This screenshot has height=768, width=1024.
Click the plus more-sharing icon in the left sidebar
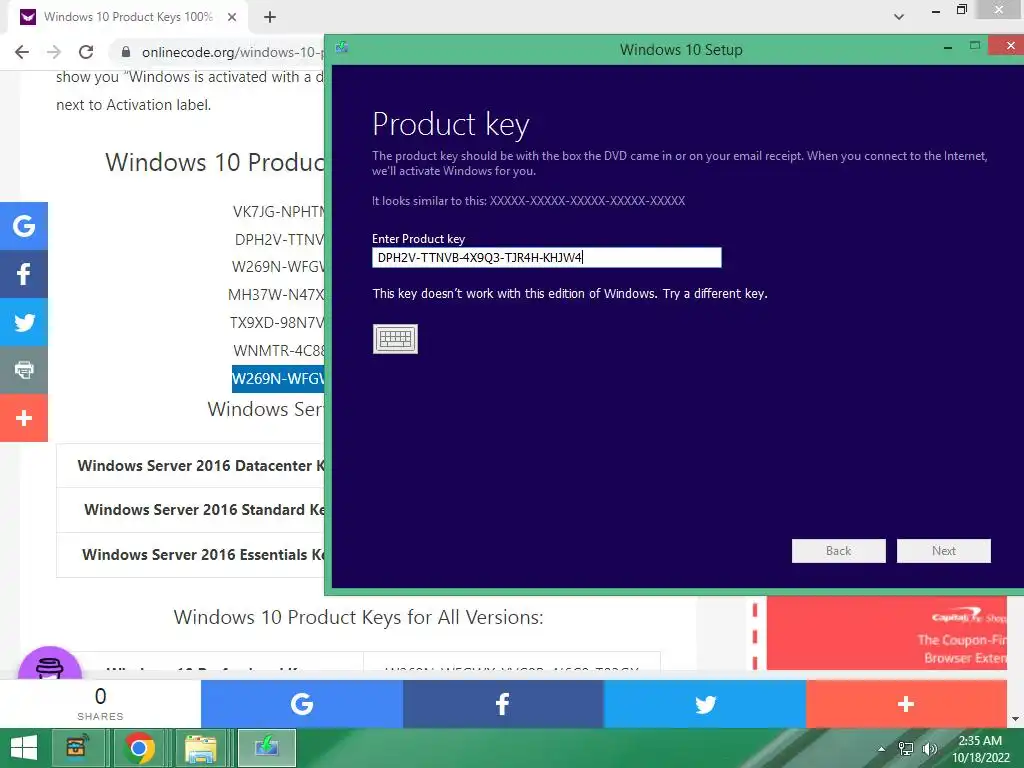point(24,418)
